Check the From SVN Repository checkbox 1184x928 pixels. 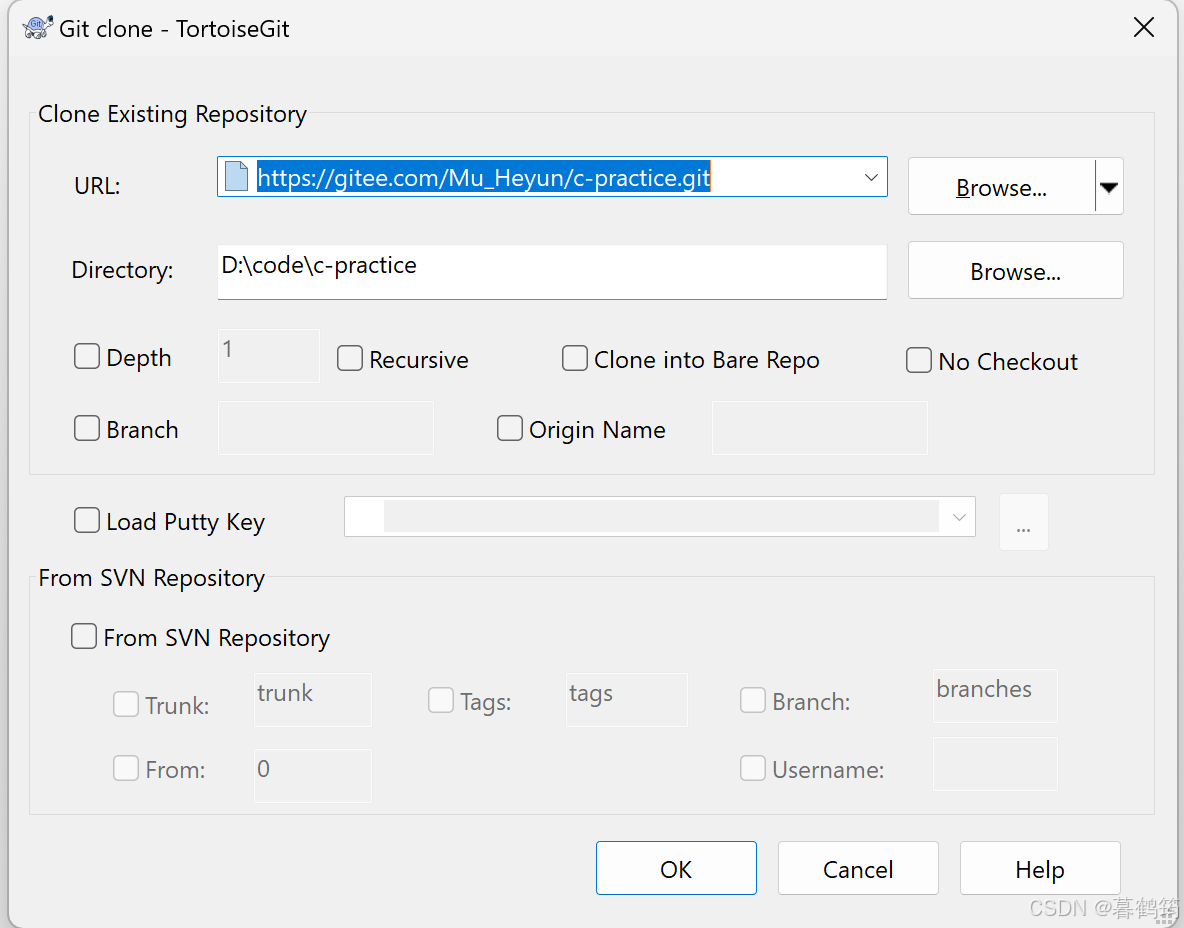84,636
